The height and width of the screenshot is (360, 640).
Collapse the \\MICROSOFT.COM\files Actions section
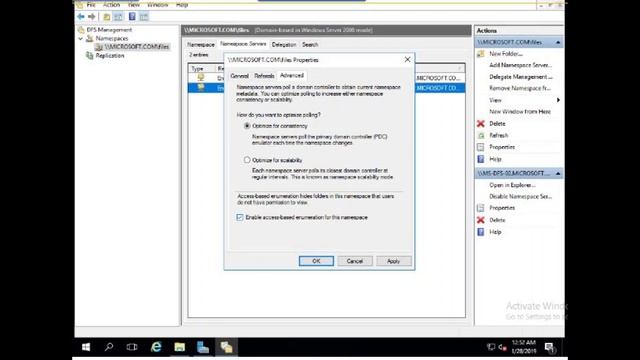point(558,42)
